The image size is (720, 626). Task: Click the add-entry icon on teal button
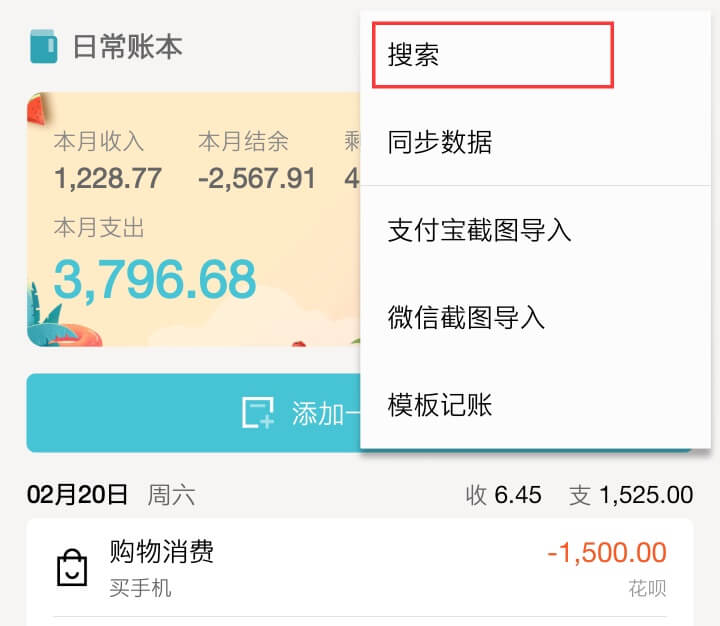point(258,413)
